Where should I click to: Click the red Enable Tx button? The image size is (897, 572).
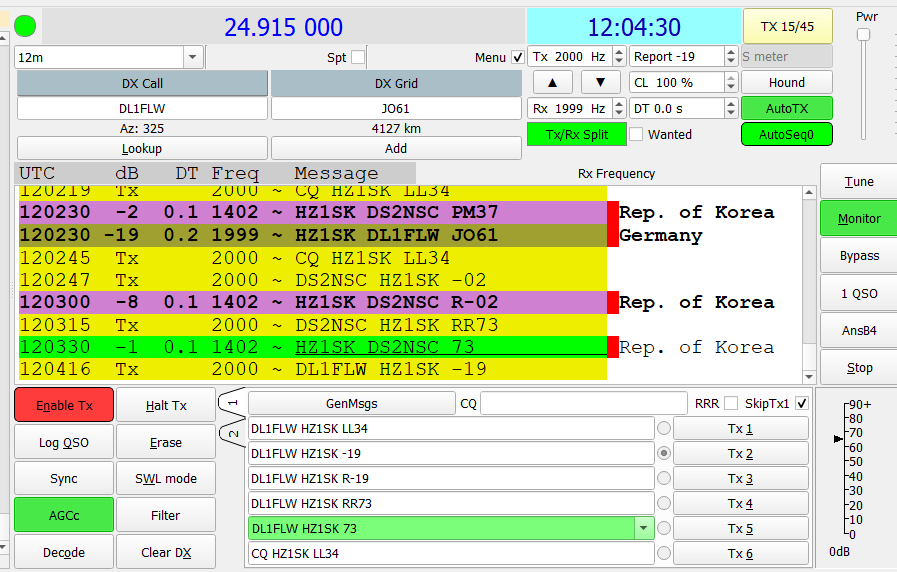(x=64, y=405)
